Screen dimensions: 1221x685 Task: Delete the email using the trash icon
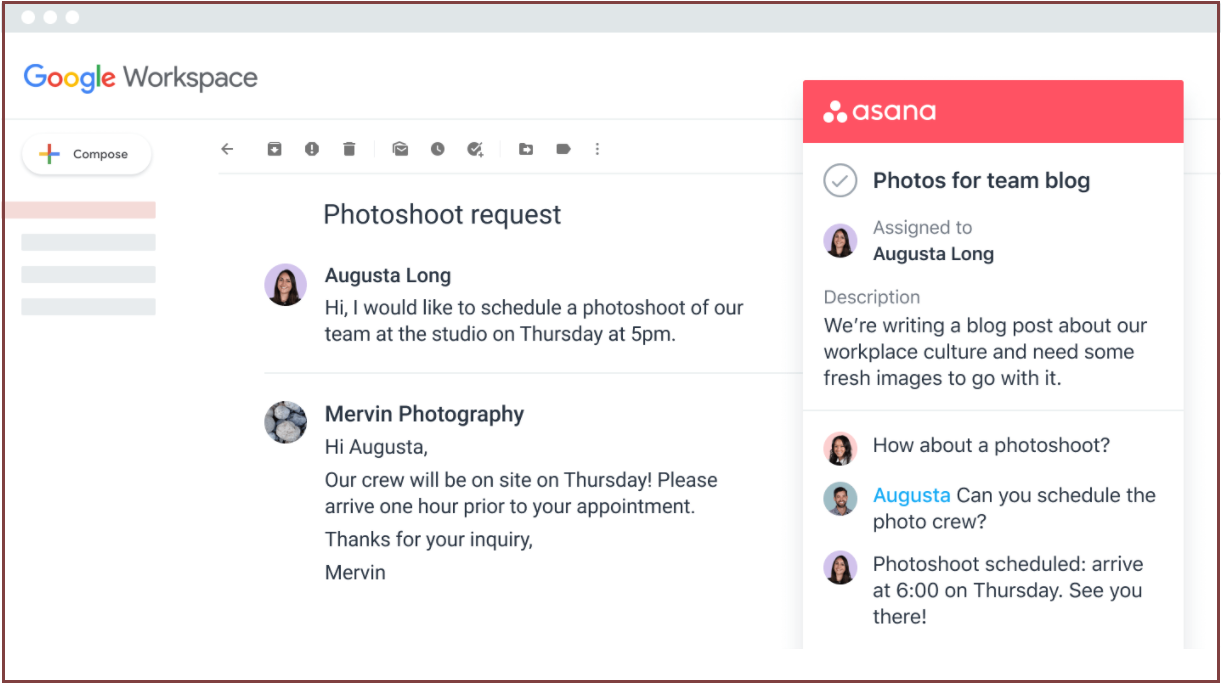(x=349, y=149)
